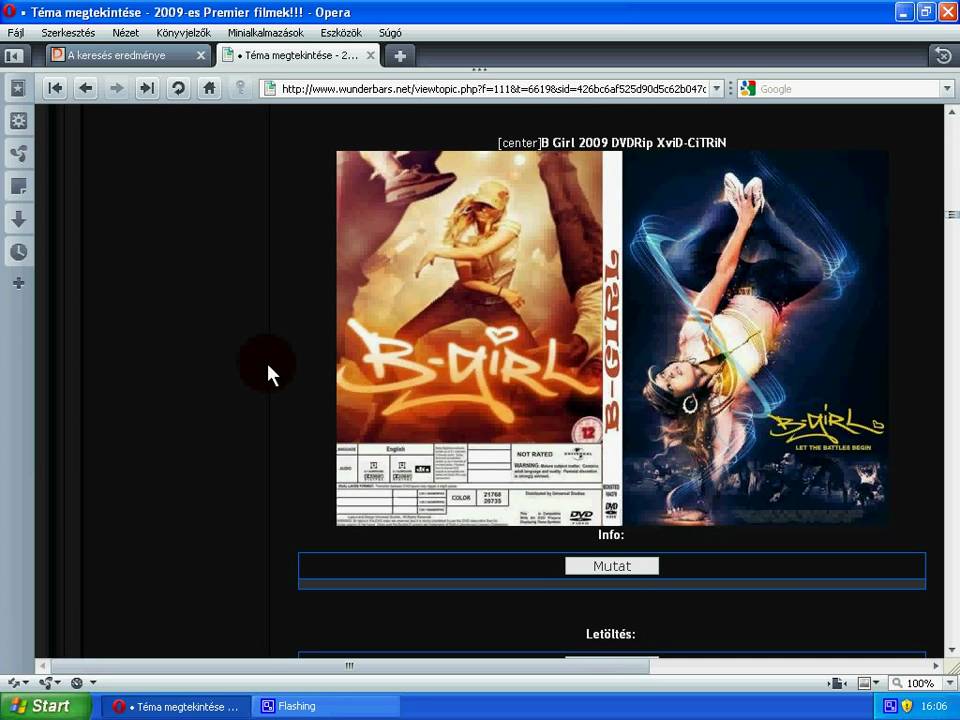The width and height of the screenshot is (960, 720).
Task: Click 'B Girl 2009 DVDRip XviD-CiTRiN' heading
Action: click(x=634, y=143)
